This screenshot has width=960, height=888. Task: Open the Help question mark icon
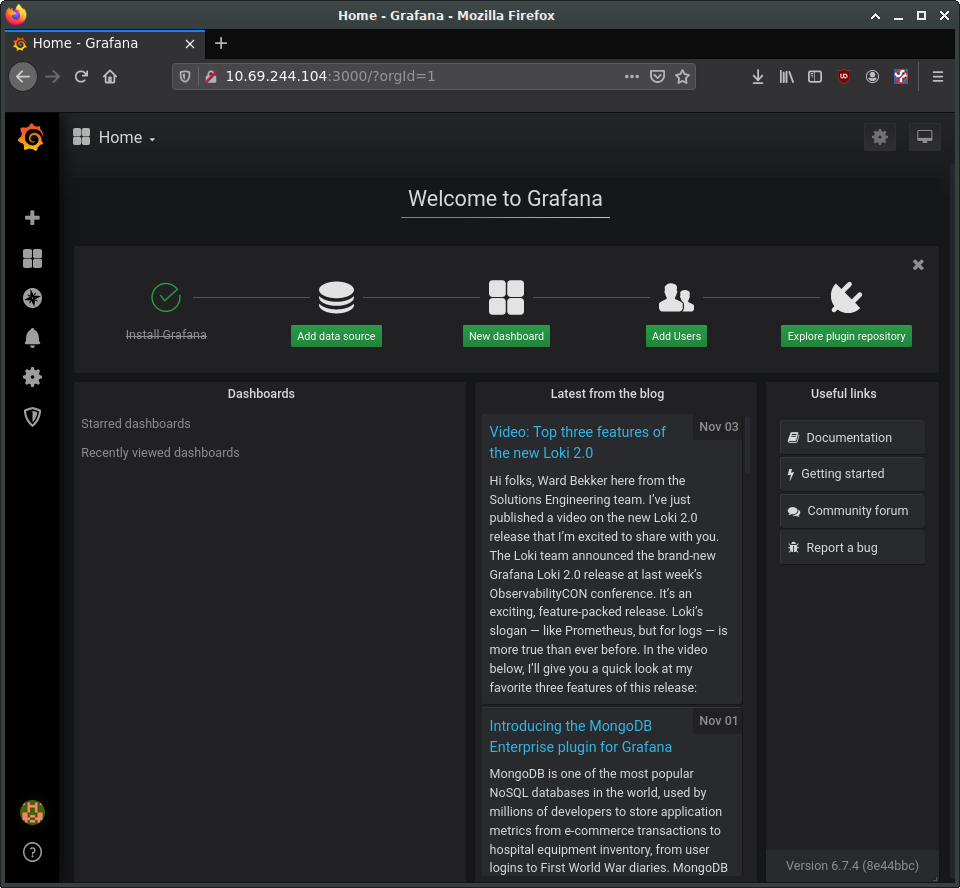[x=32, y=852]
